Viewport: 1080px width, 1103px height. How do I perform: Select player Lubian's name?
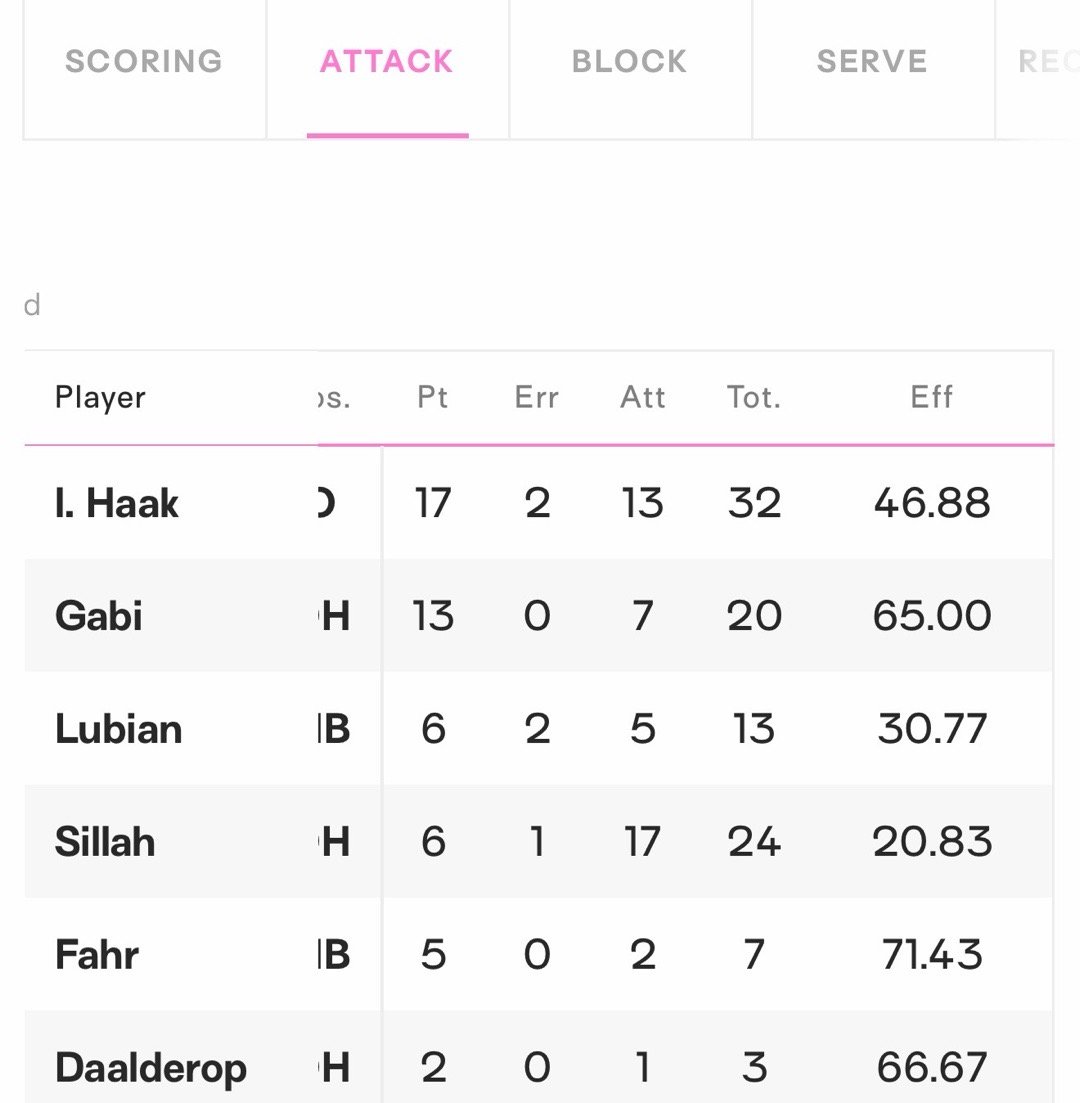[x=119, y=729]
